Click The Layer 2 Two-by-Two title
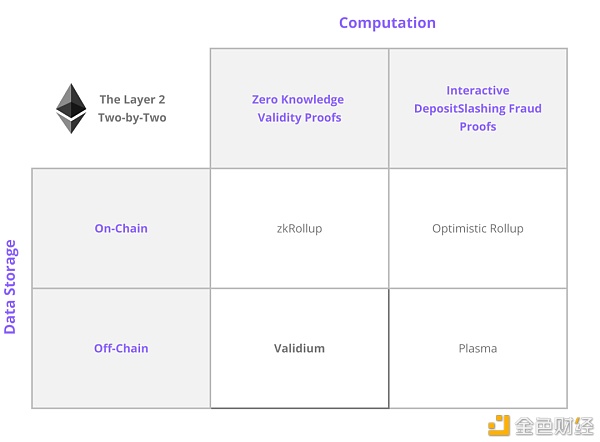This screenshot has height=442, width=600. point(132,108)
